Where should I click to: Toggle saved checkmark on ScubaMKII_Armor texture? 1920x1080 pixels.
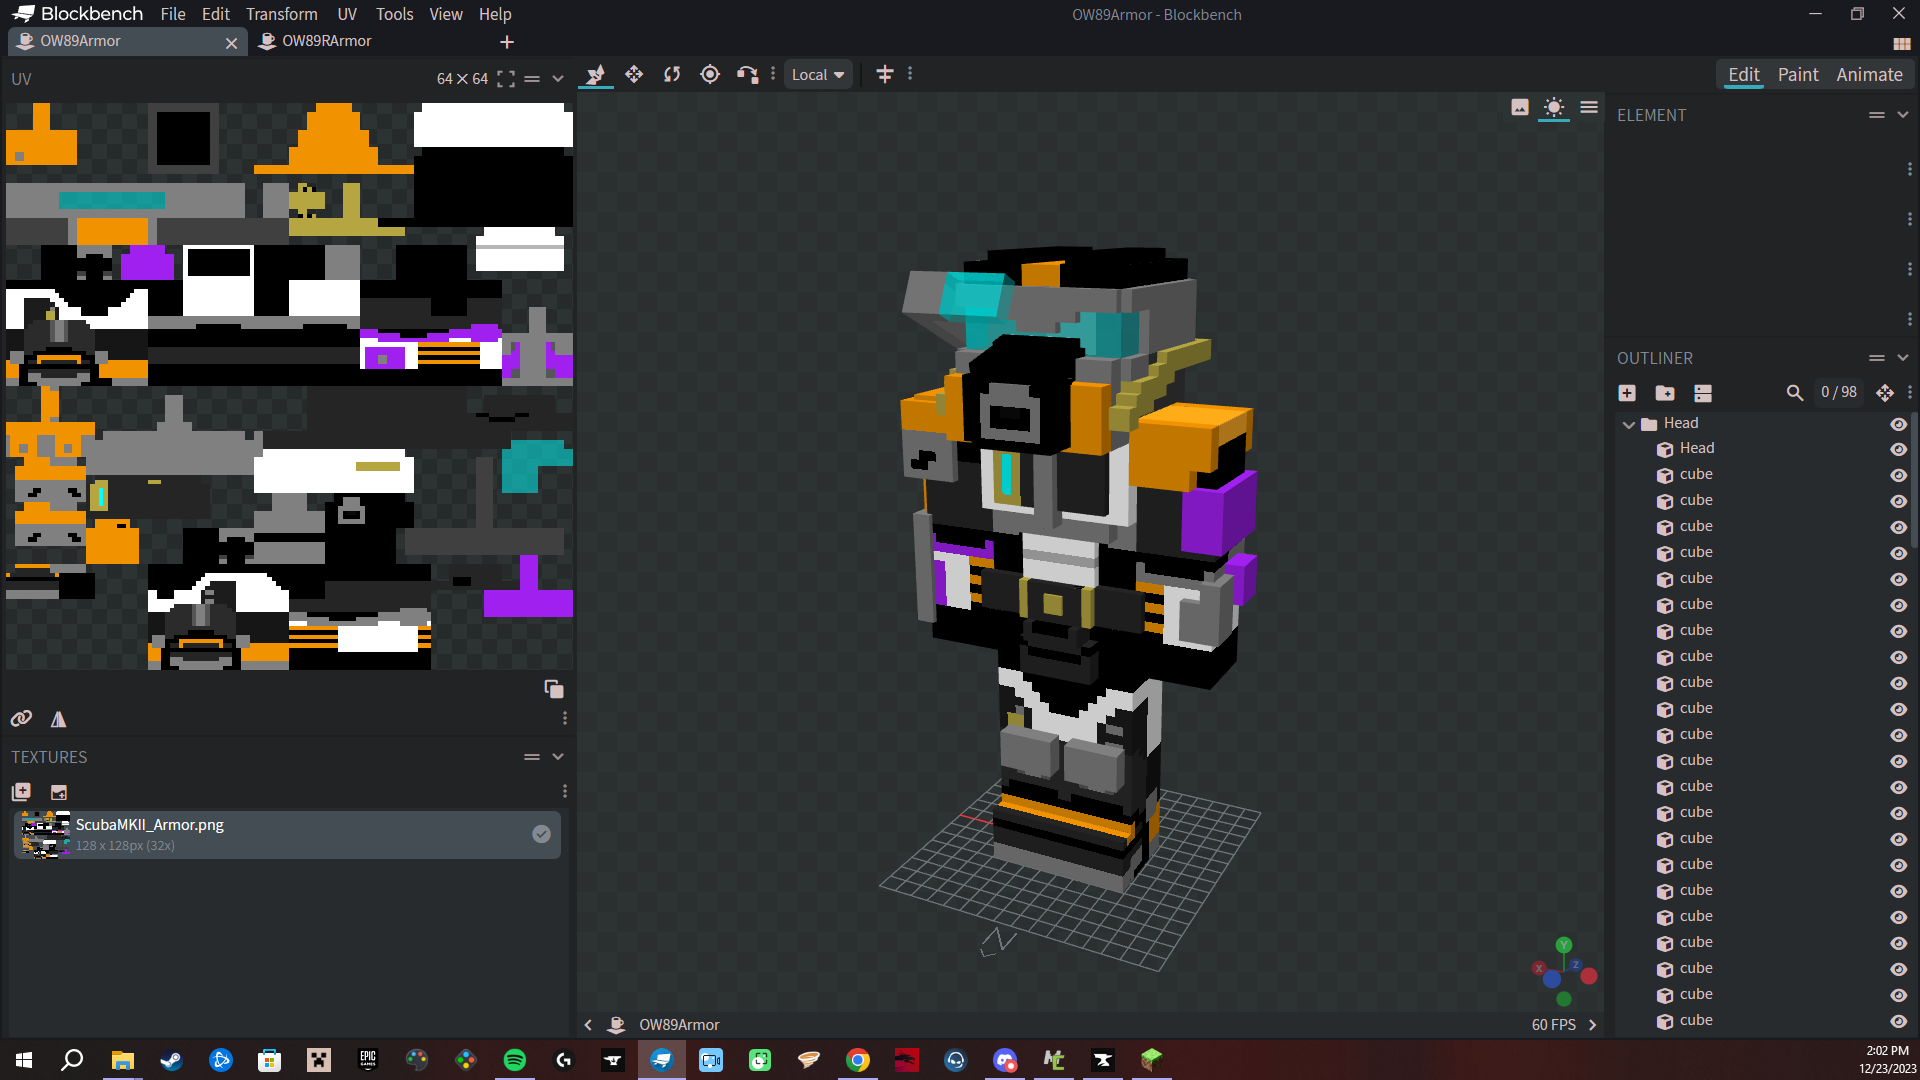coord(541,834)
